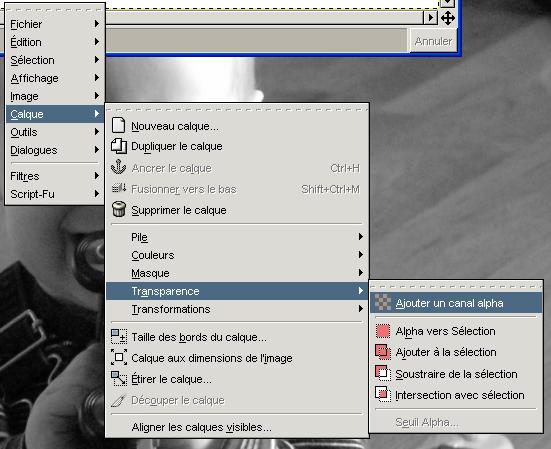Click the horizontal scrollbar right arrow
This screenshot has height=449, width=551.
(x=430, y=17)
